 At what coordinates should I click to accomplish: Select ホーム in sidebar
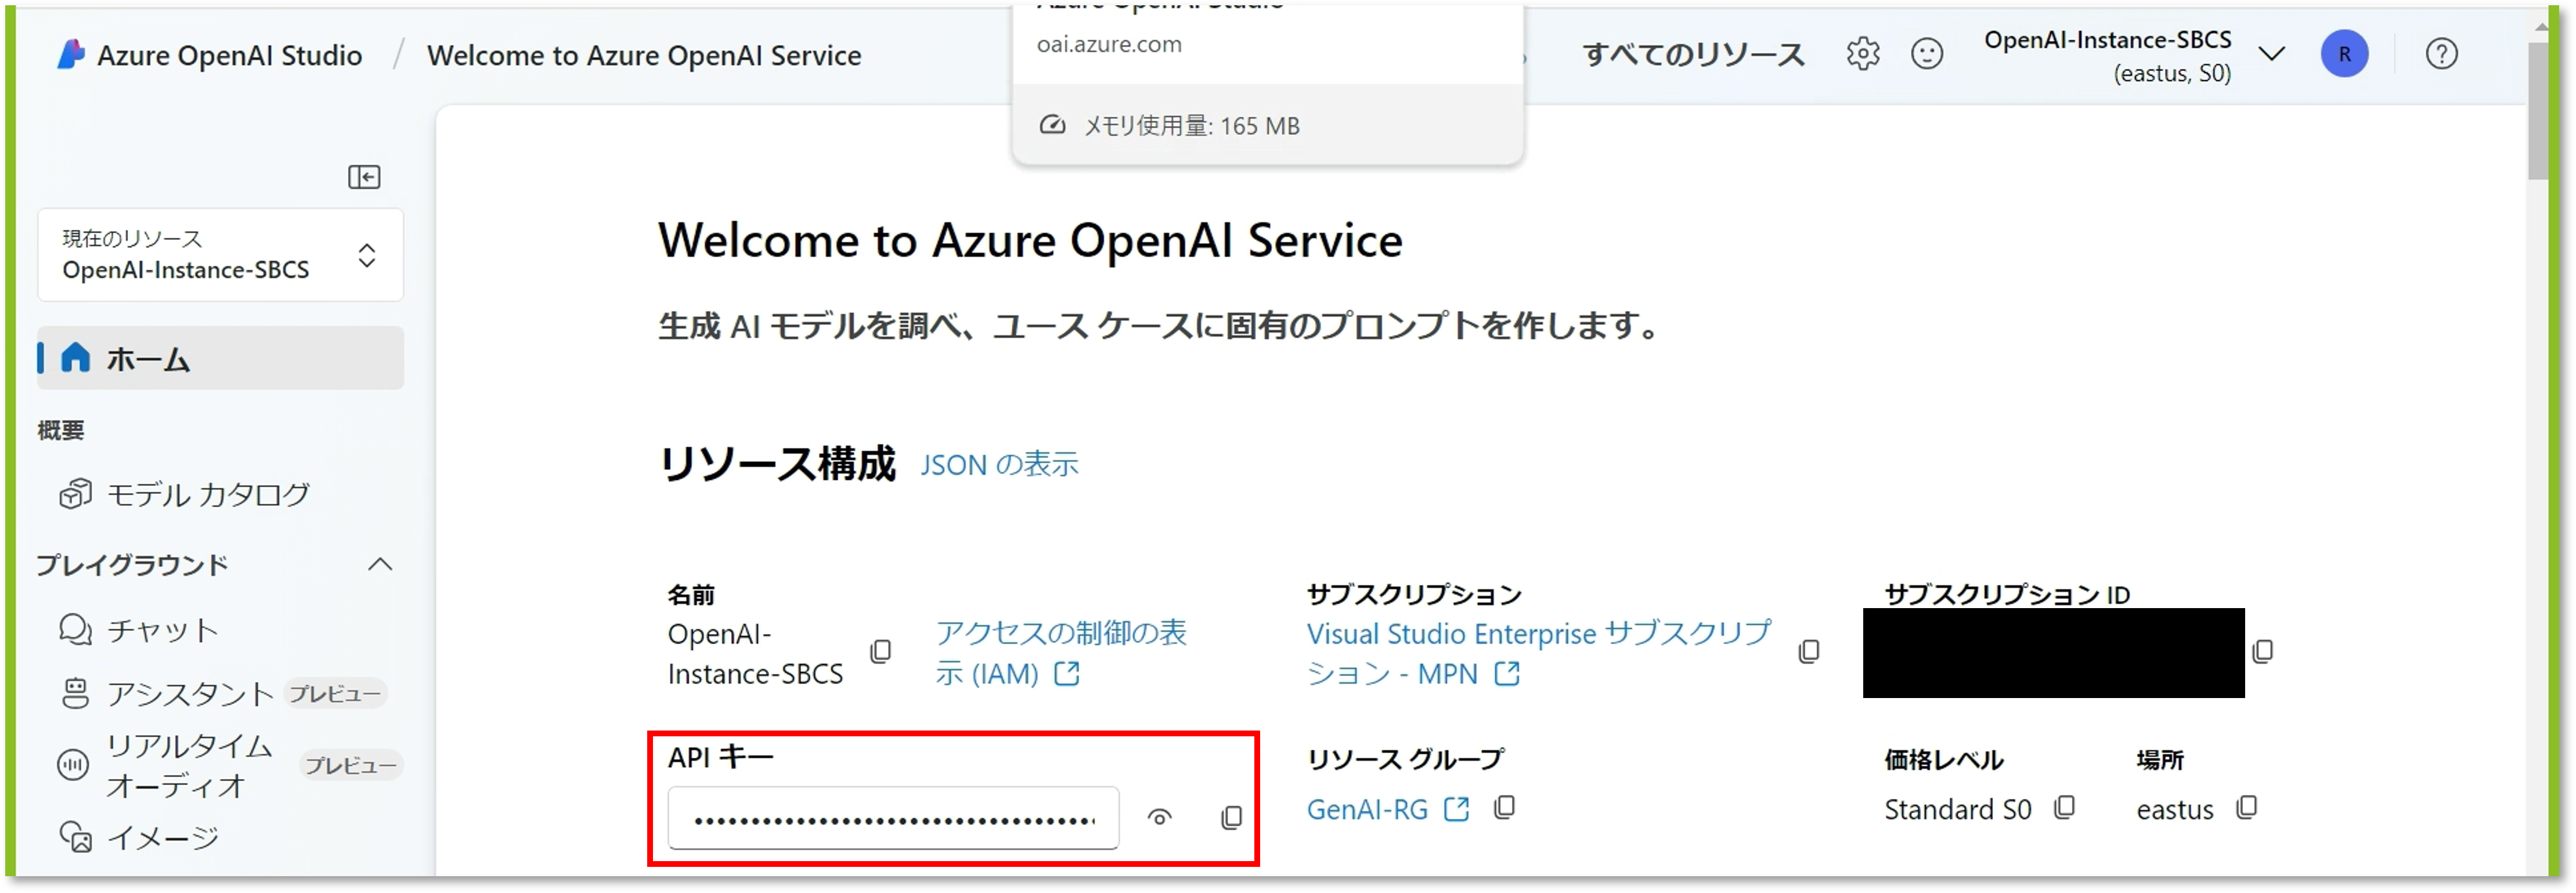tap(220, 357)
